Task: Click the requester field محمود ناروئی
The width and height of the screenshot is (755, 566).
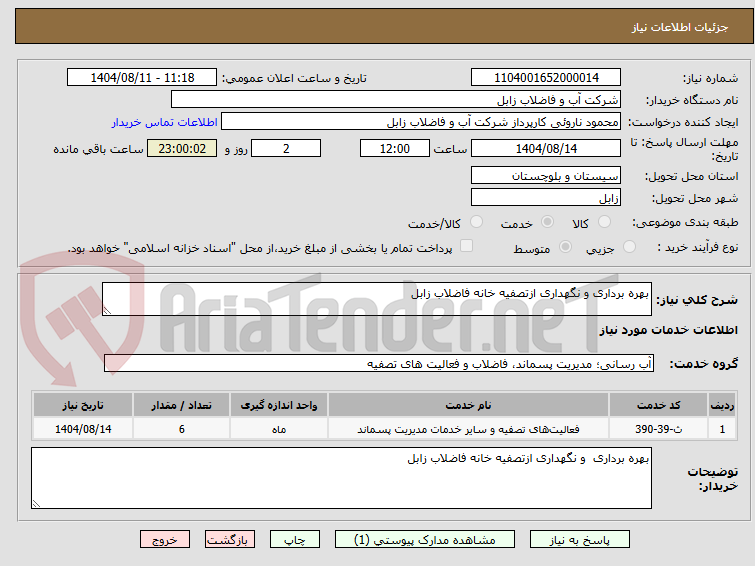Action: coord(421,122)
